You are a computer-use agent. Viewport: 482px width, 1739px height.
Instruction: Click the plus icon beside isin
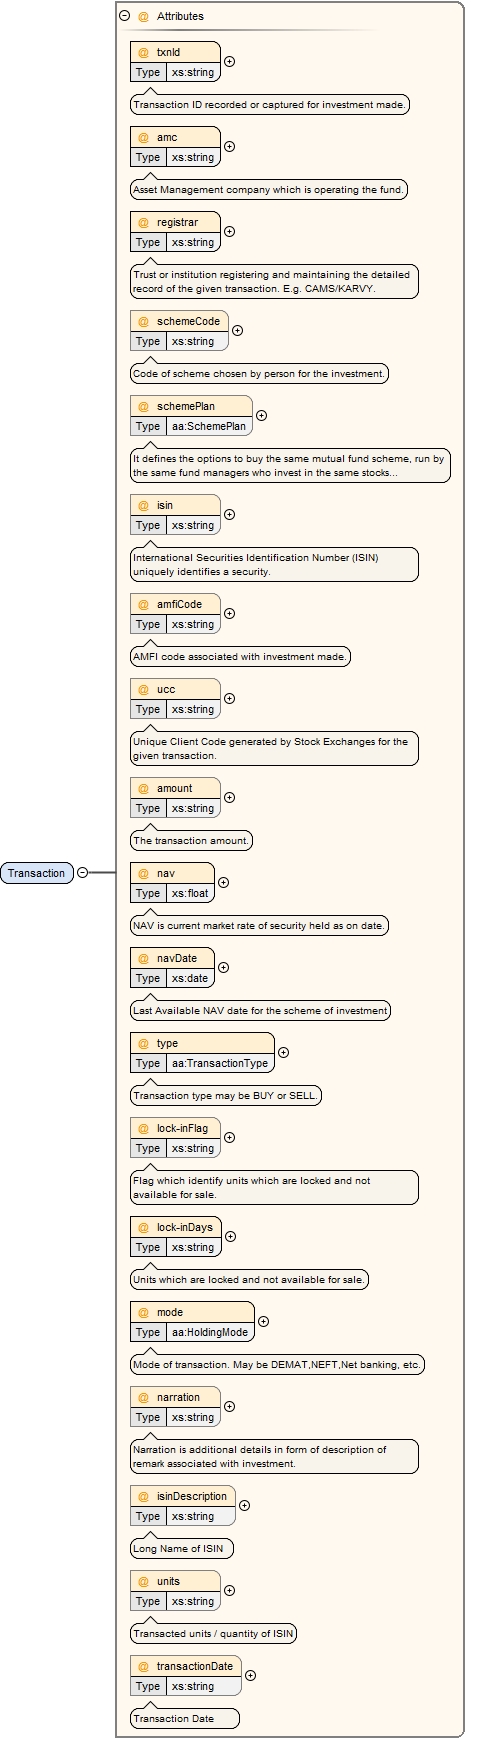[230, 514]
